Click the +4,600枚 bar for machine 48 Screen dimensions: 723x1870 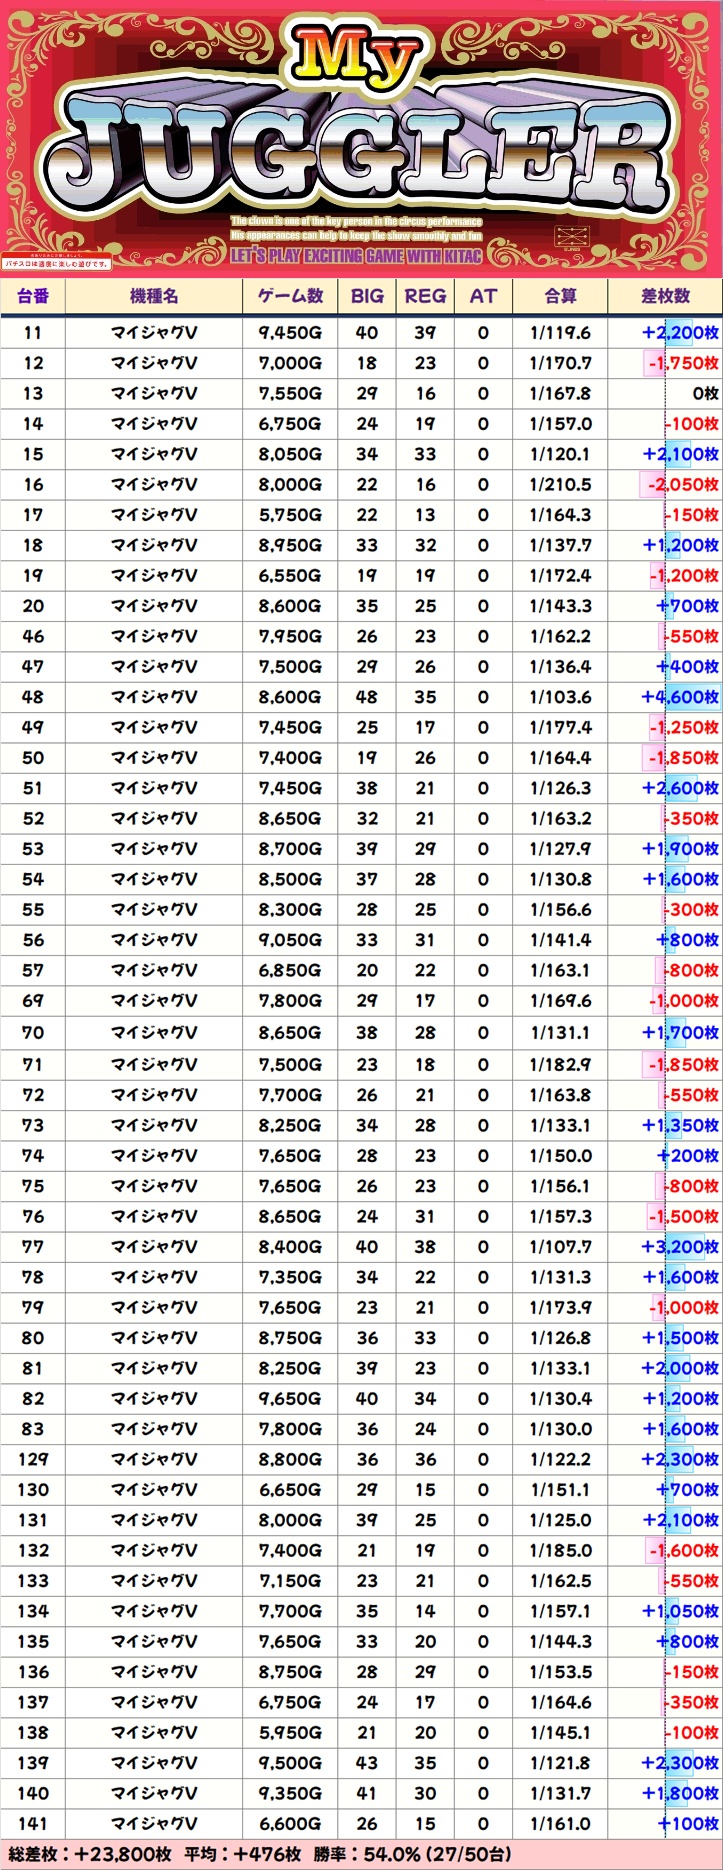(680, 697)
